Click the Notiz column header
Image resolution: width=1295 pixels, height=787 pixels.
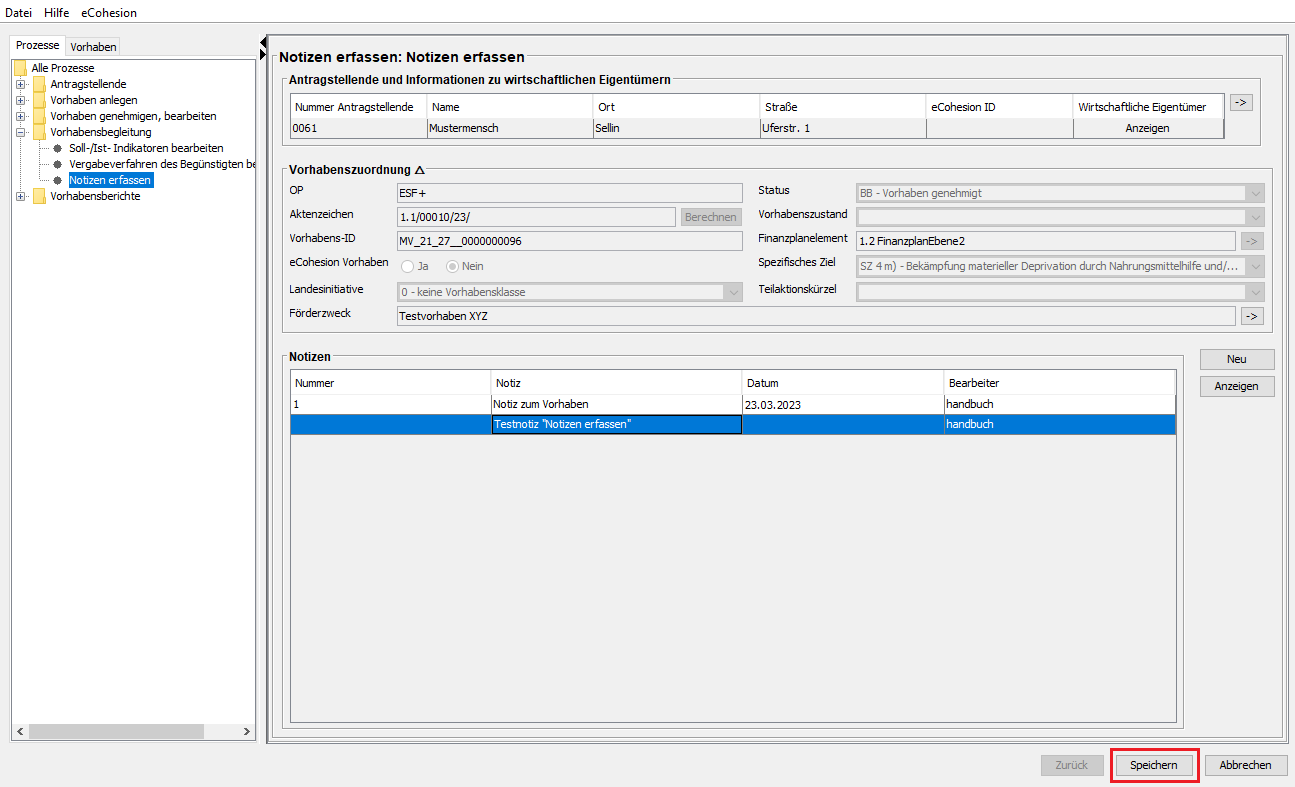(616, 383)
